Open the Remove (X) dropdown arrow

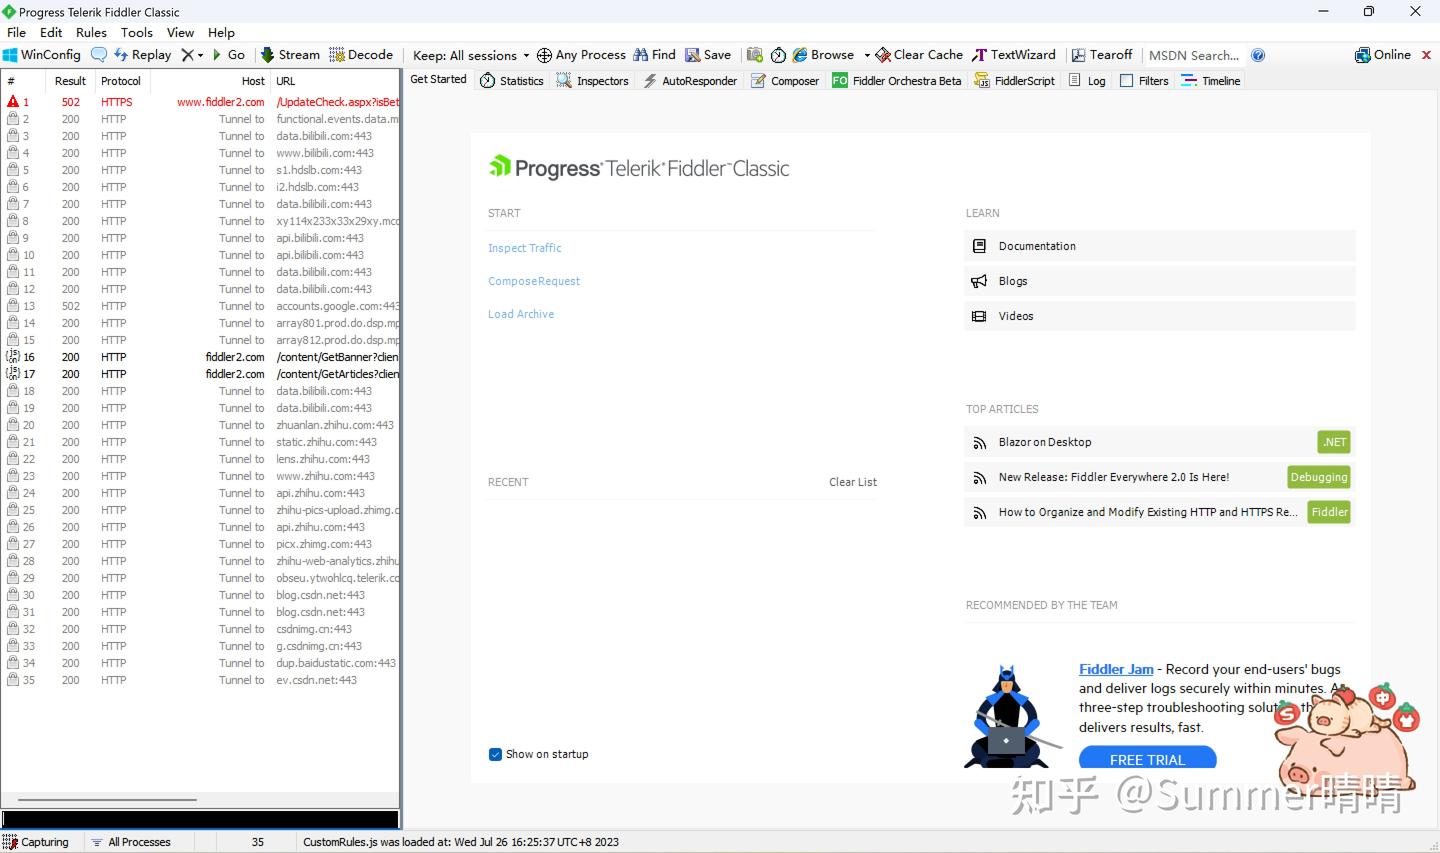(200, 55)
